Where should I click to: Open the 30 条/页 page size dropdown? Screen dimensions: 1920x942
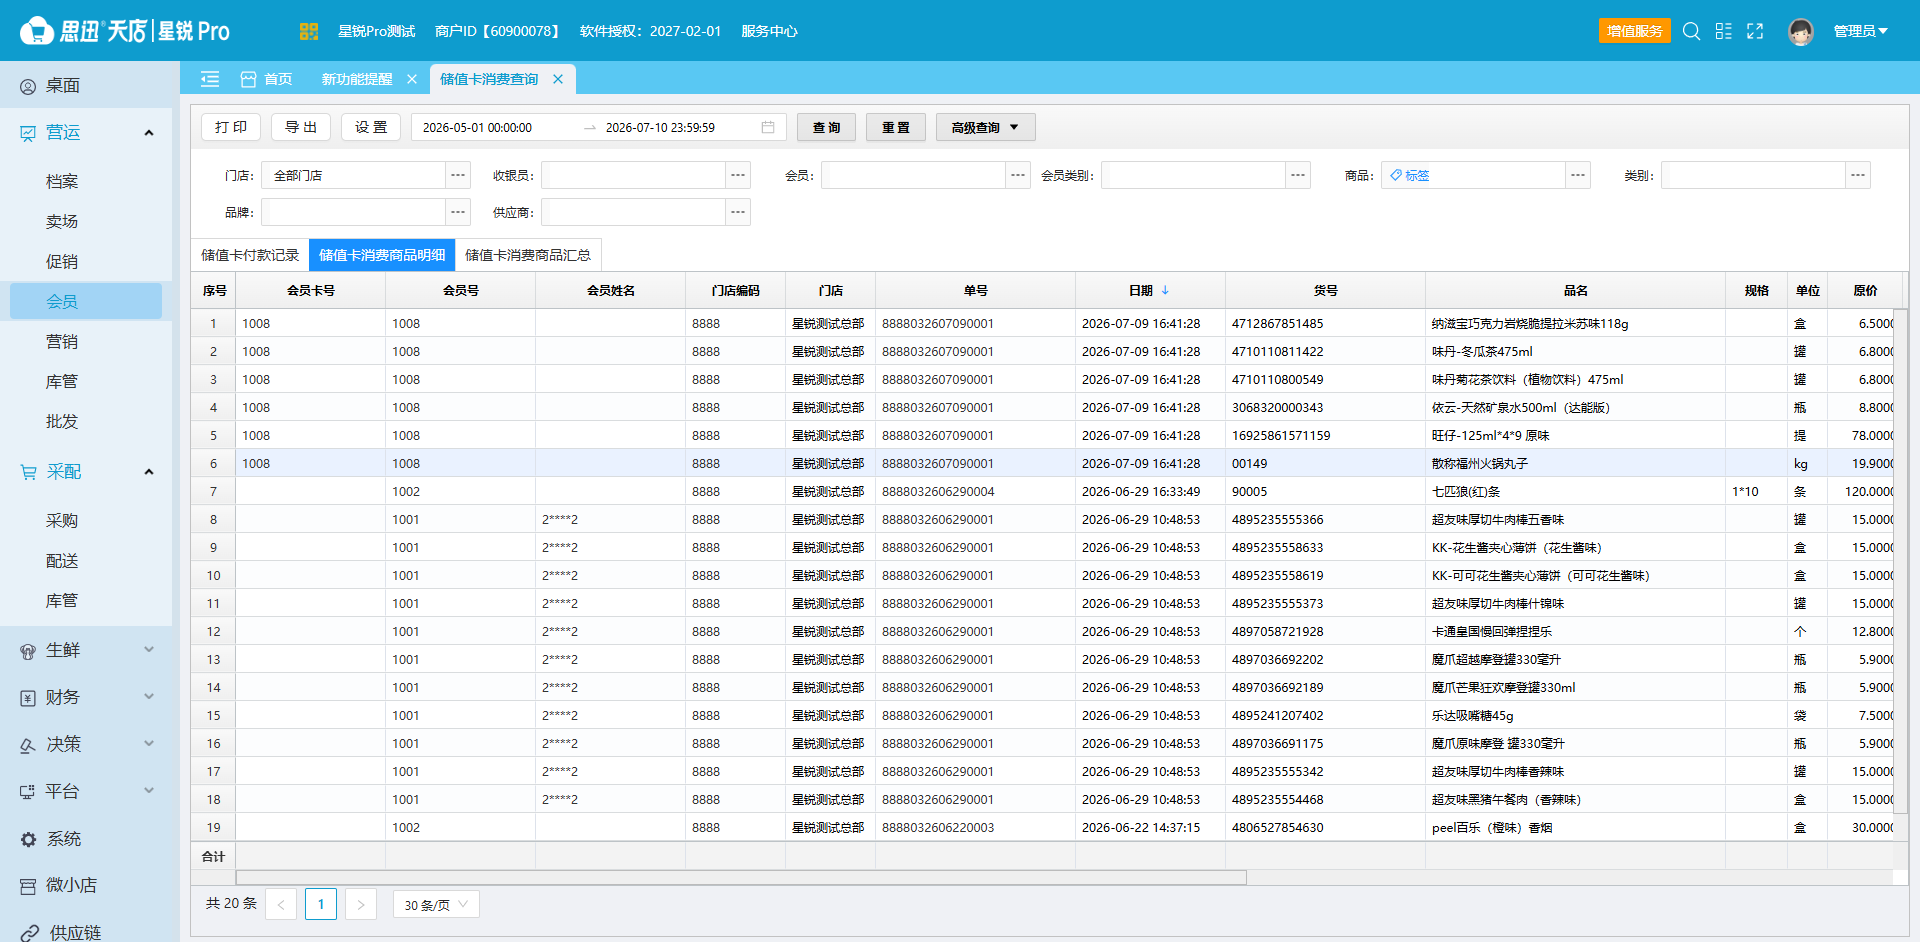(436, 904)
